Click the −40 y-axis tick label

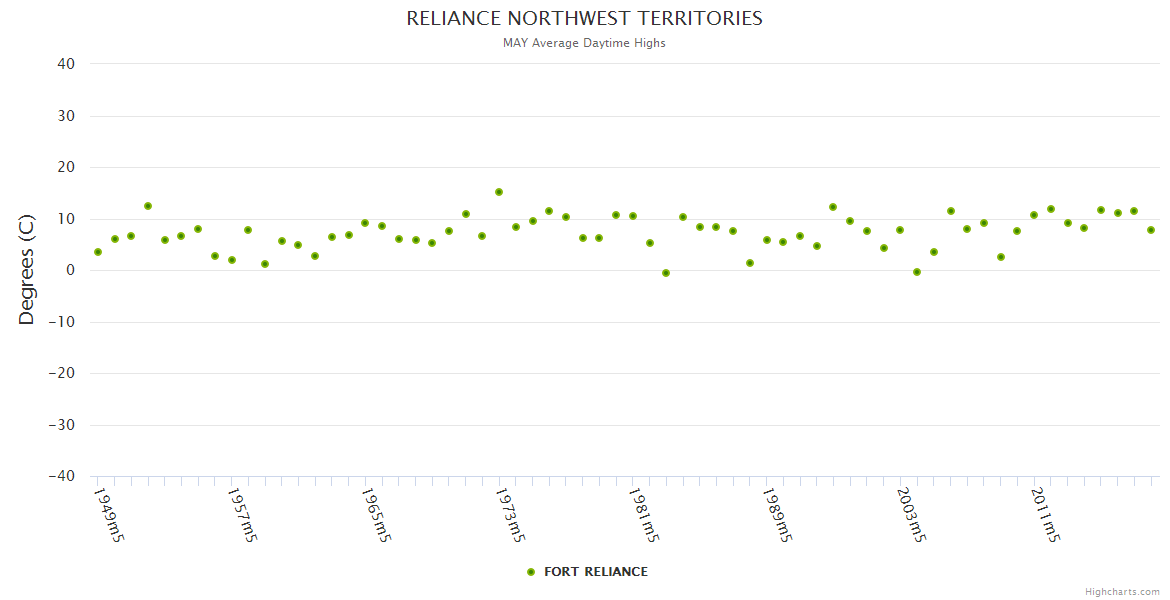(x=61, y=477)
